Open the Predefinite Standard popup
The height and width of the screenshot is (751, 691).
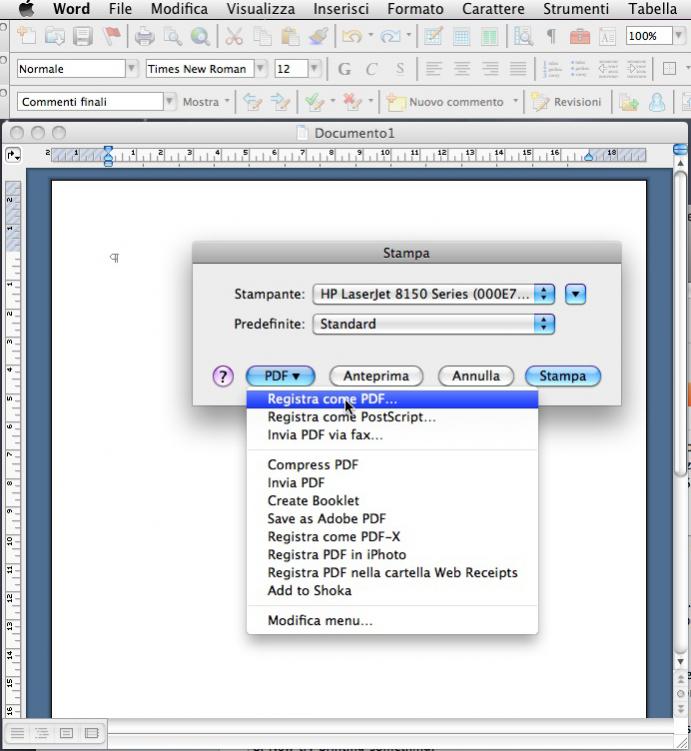(433, 324)
